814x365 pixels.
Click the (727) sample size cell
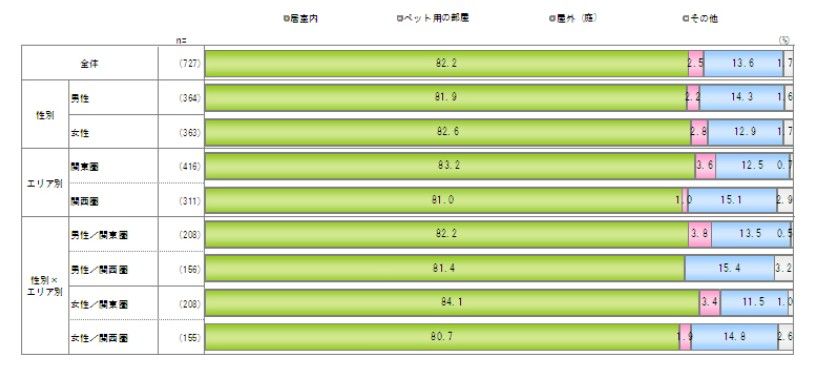tap(189, 64)
